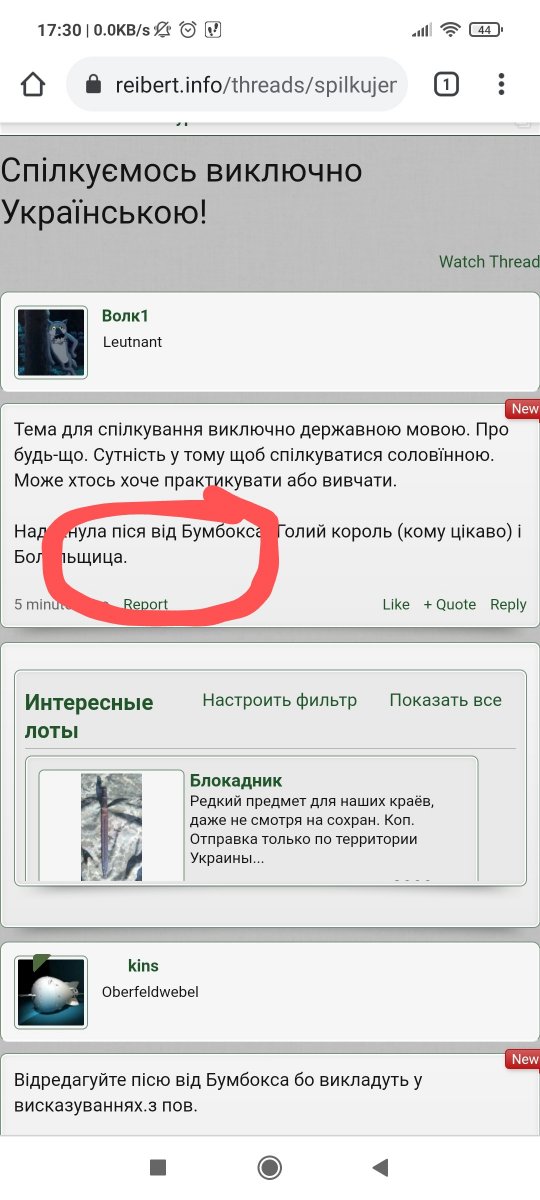Click + Quote on the first post

pyautogui.click(x=449, y=604)
